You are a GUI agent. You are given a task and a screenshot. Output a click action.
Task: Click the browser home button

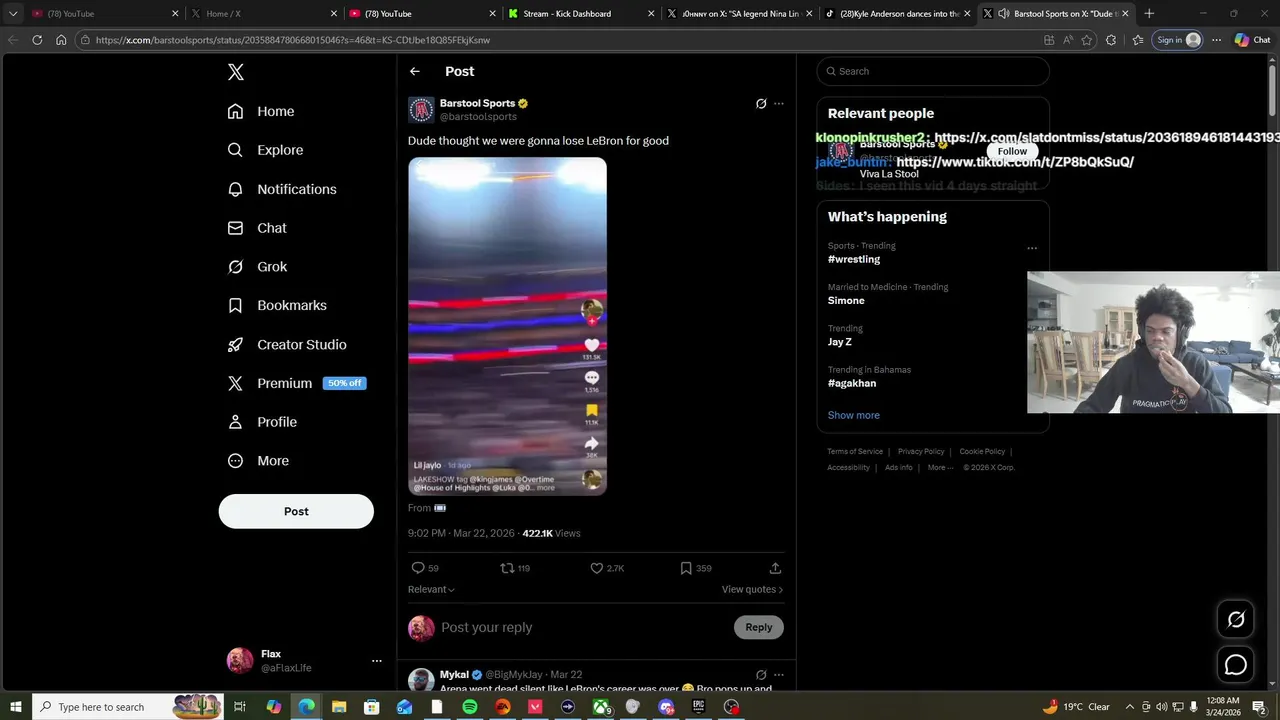61,40
